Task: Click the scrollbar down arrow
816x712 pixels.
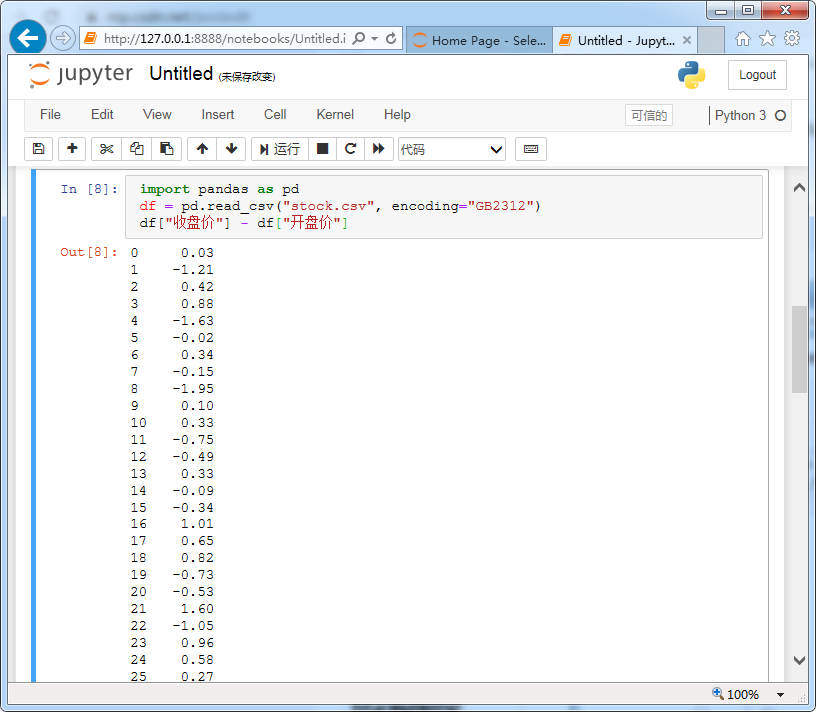Action: (x=799, y=660)
